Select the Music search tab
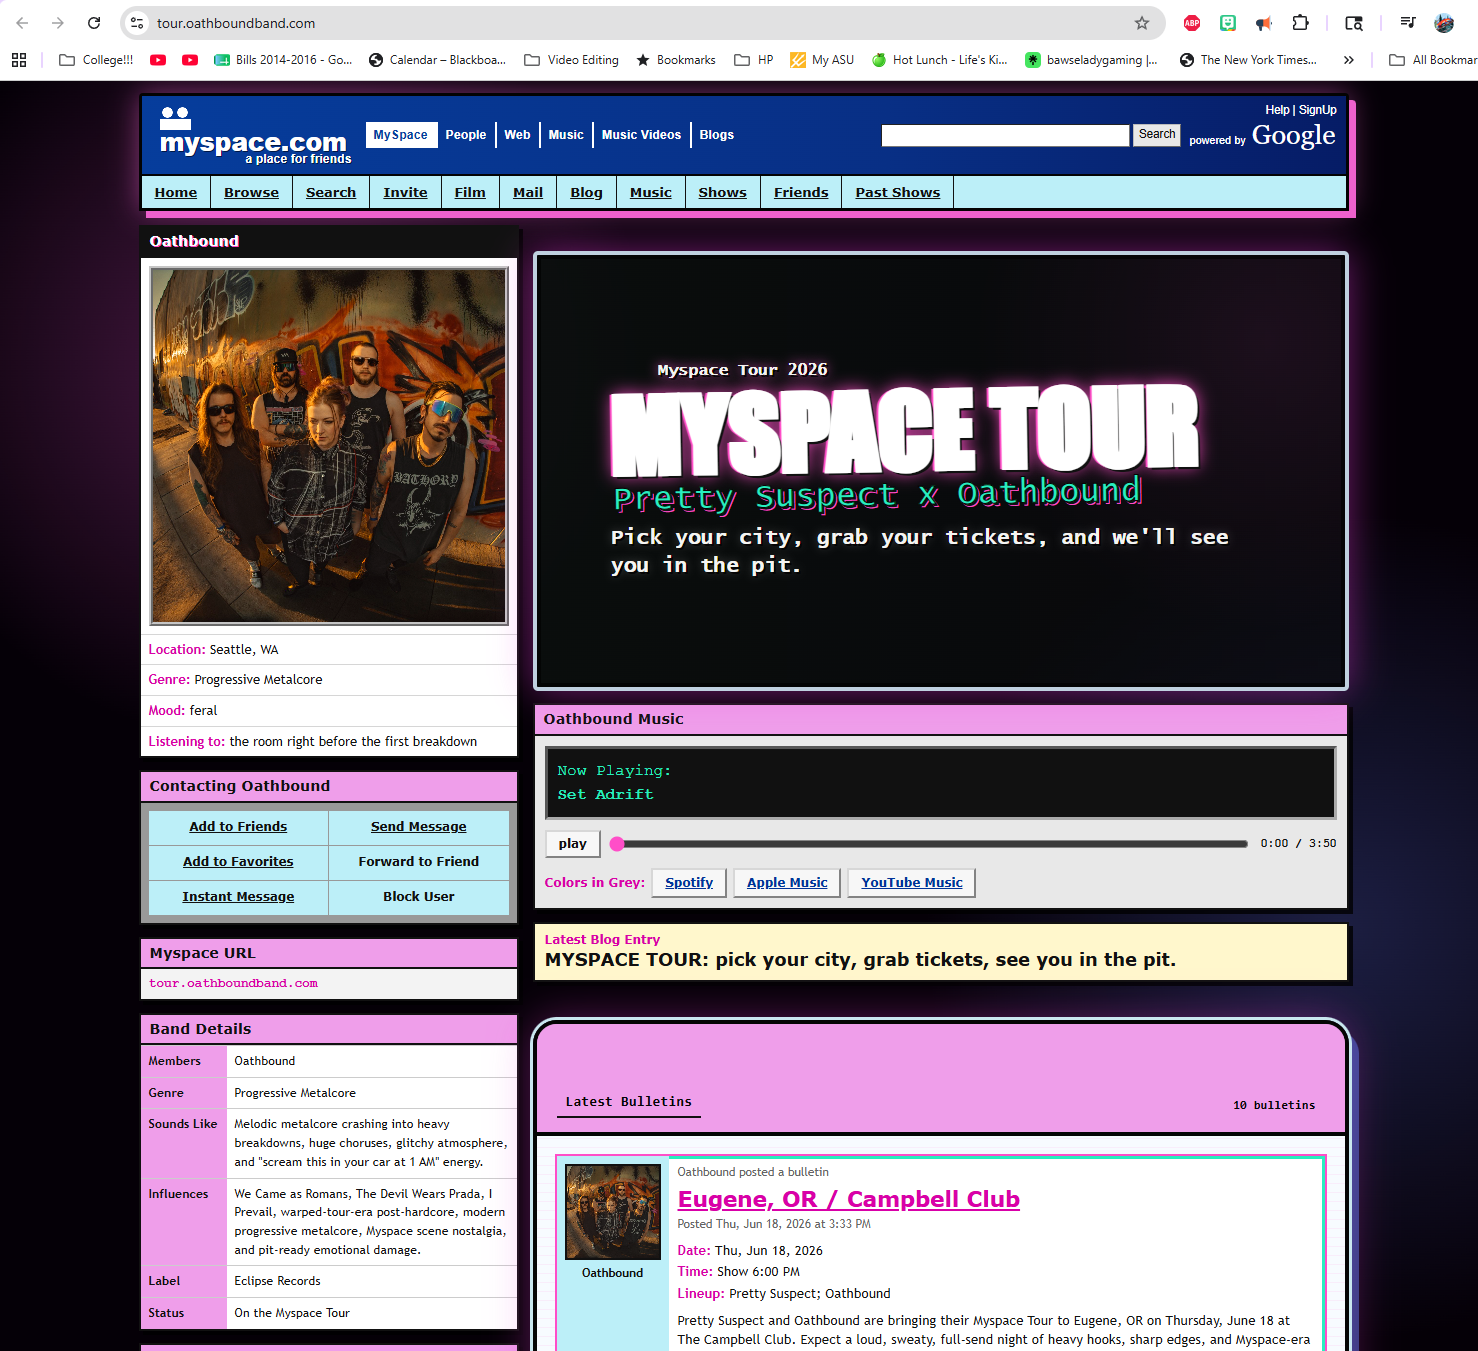Image resolution: width=1478 pixels, height=1351 pixels. click(x=566, y=135)
